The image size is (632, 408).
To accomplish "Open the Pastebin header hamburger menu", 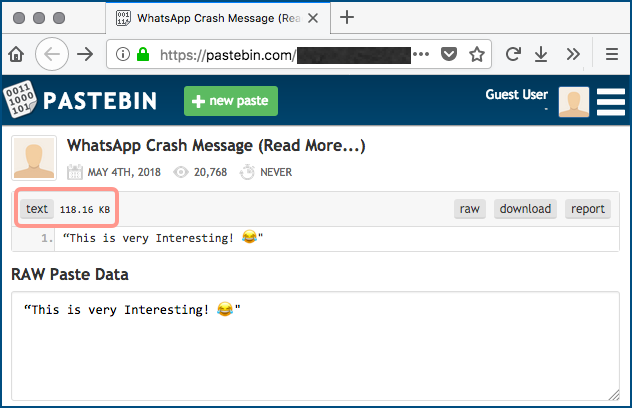I will tap(611, 102).
